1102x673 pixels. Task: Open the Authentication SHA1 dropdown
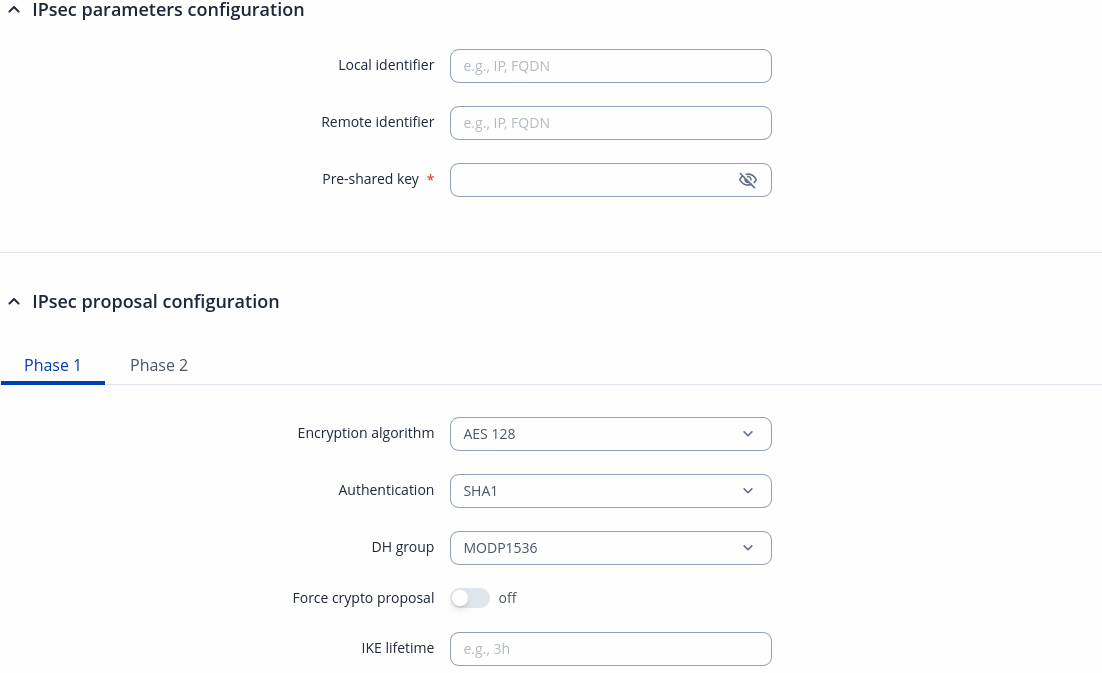click(x=610, y=491)
